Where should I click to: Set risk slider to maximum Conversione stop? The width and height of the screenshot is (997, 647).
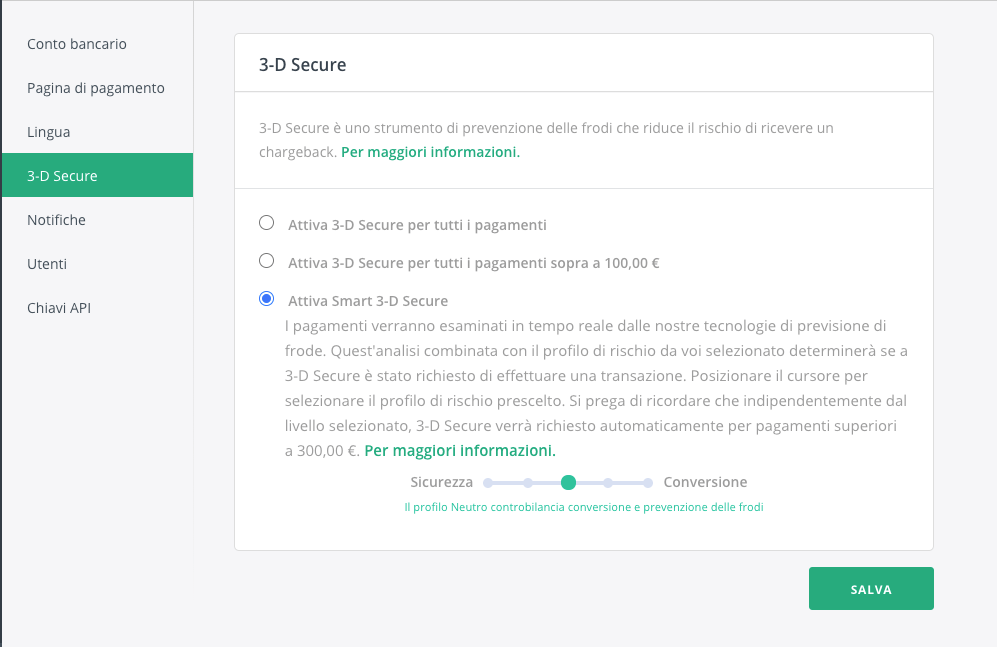648,482
